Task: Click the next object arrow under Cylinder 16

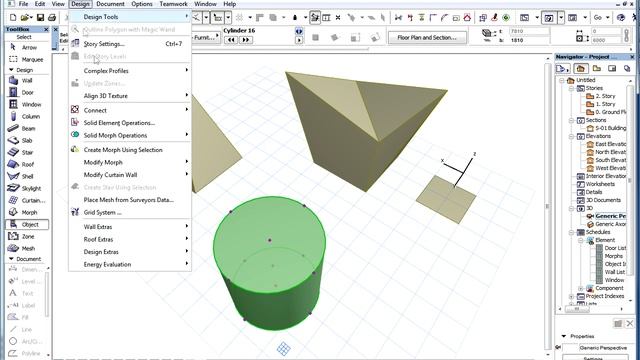Action: coord(246,40)
